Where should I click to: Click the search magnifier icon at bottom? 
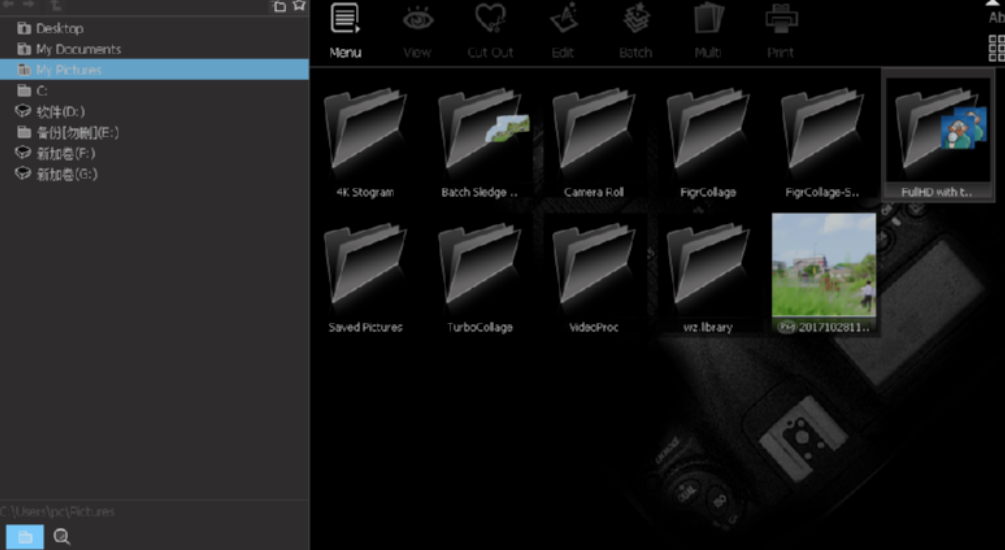pos(62,537)
